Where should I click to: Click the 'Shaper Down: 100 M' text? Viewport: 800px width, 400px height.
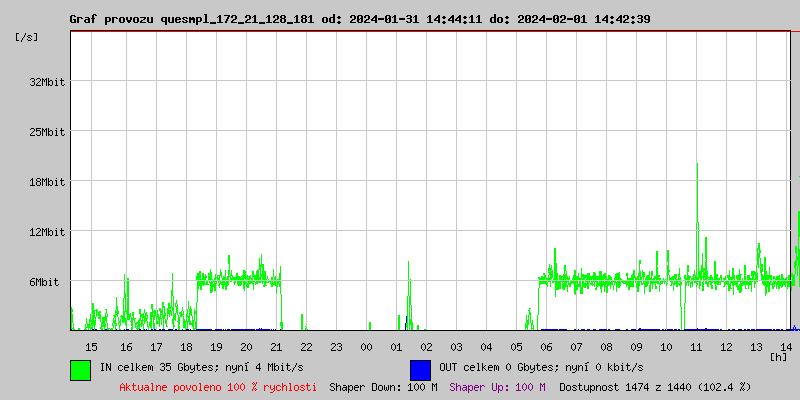tap(383, 387)
